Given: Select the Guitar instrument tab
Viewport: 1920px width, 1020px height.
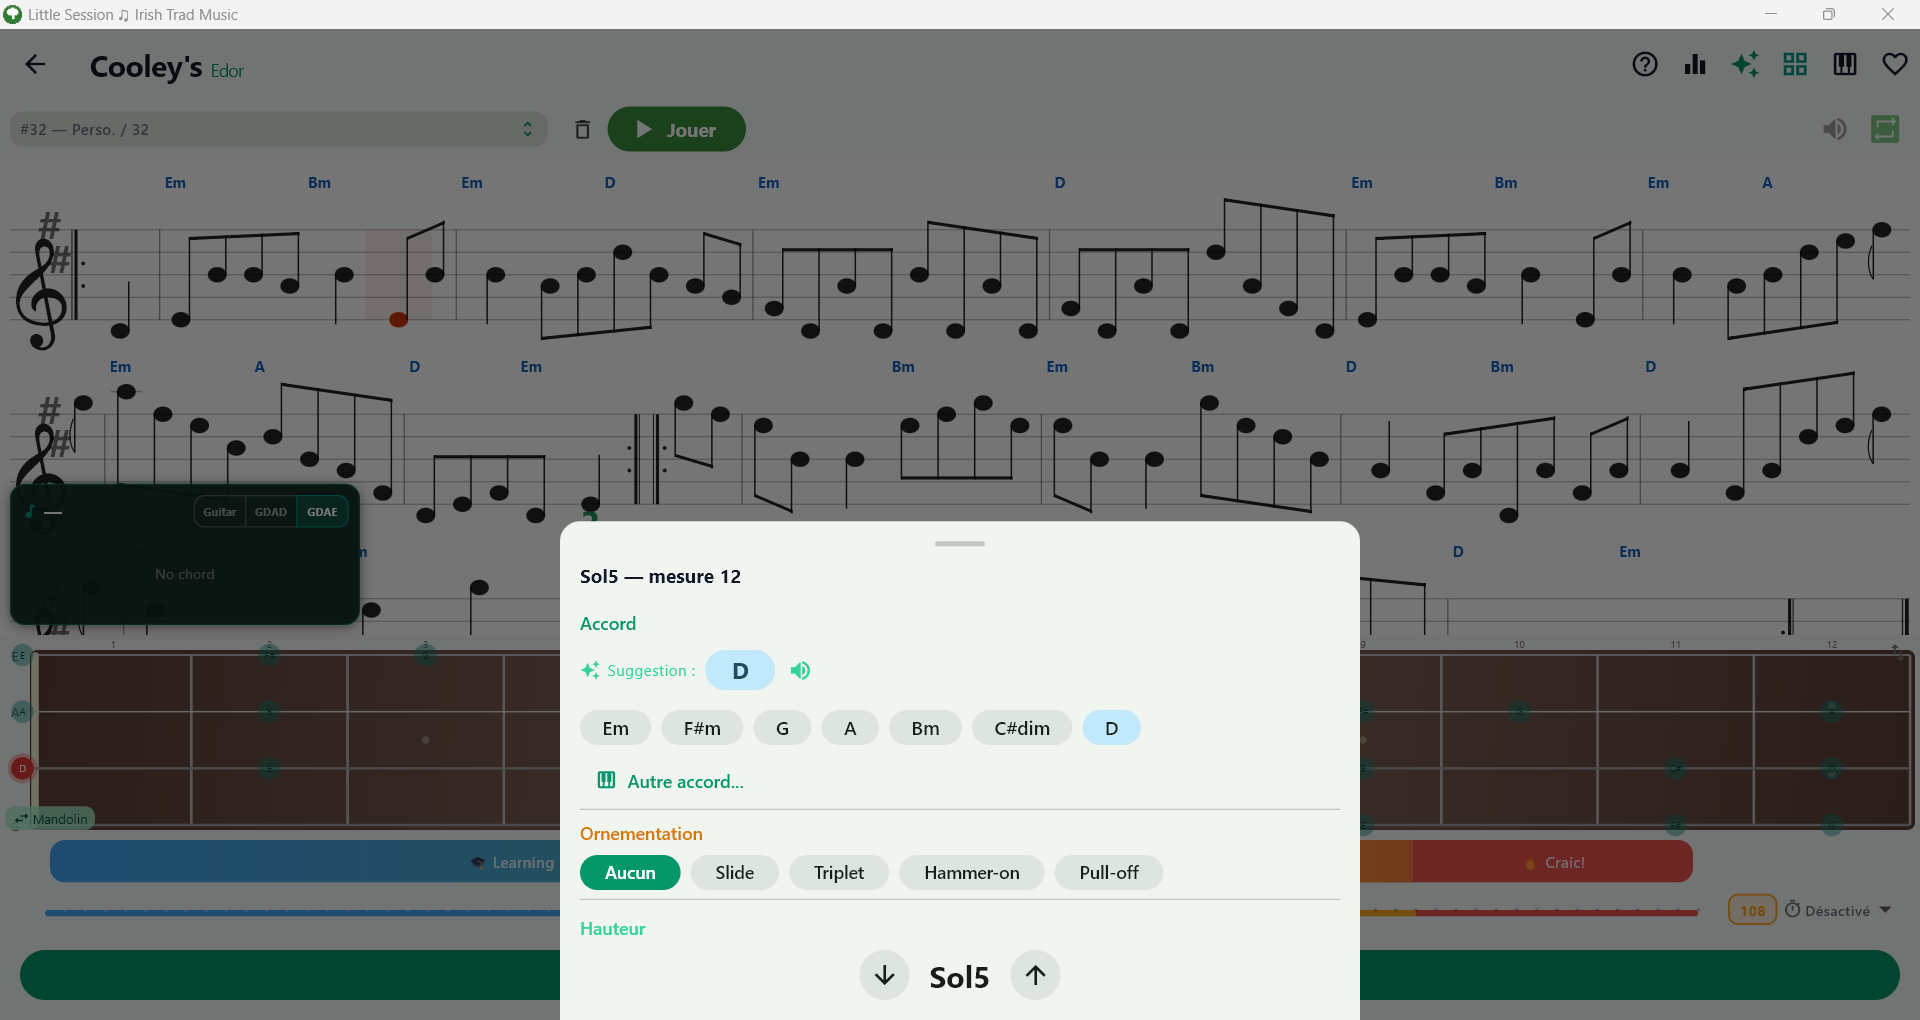Looking at the screenshot, I should coord(220,512).
